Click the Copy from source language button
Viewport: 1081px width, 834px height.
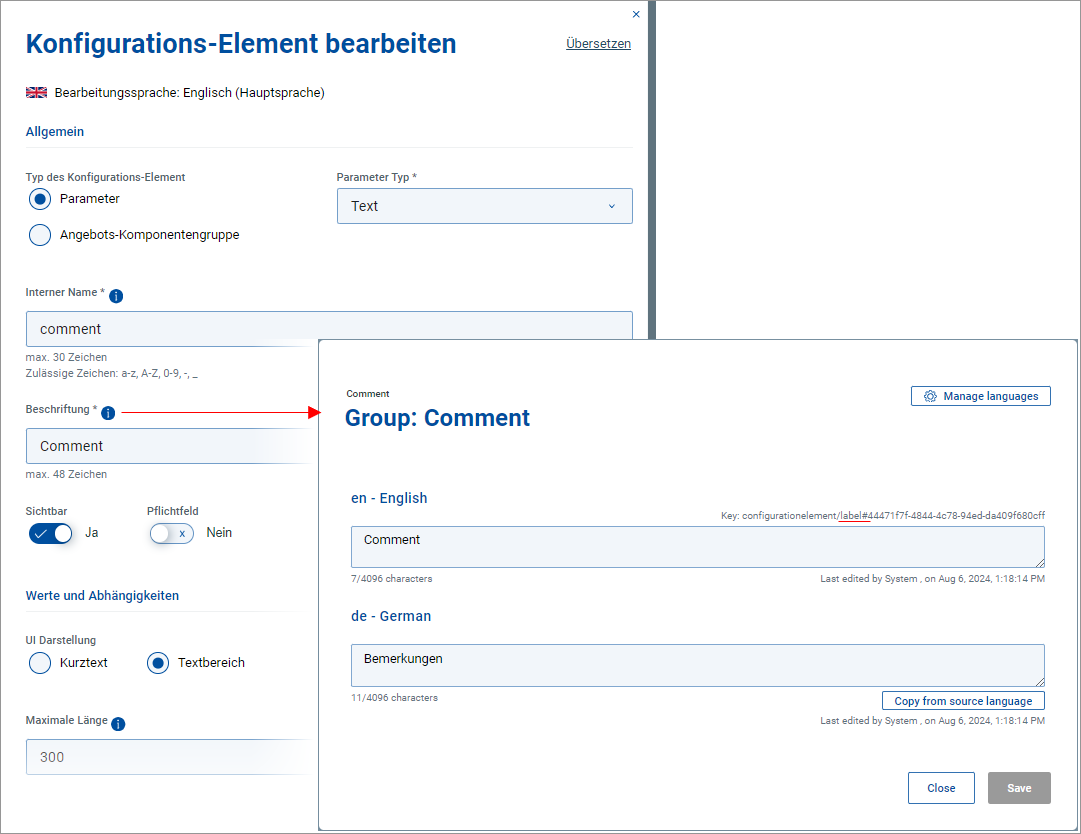[963, 701]
